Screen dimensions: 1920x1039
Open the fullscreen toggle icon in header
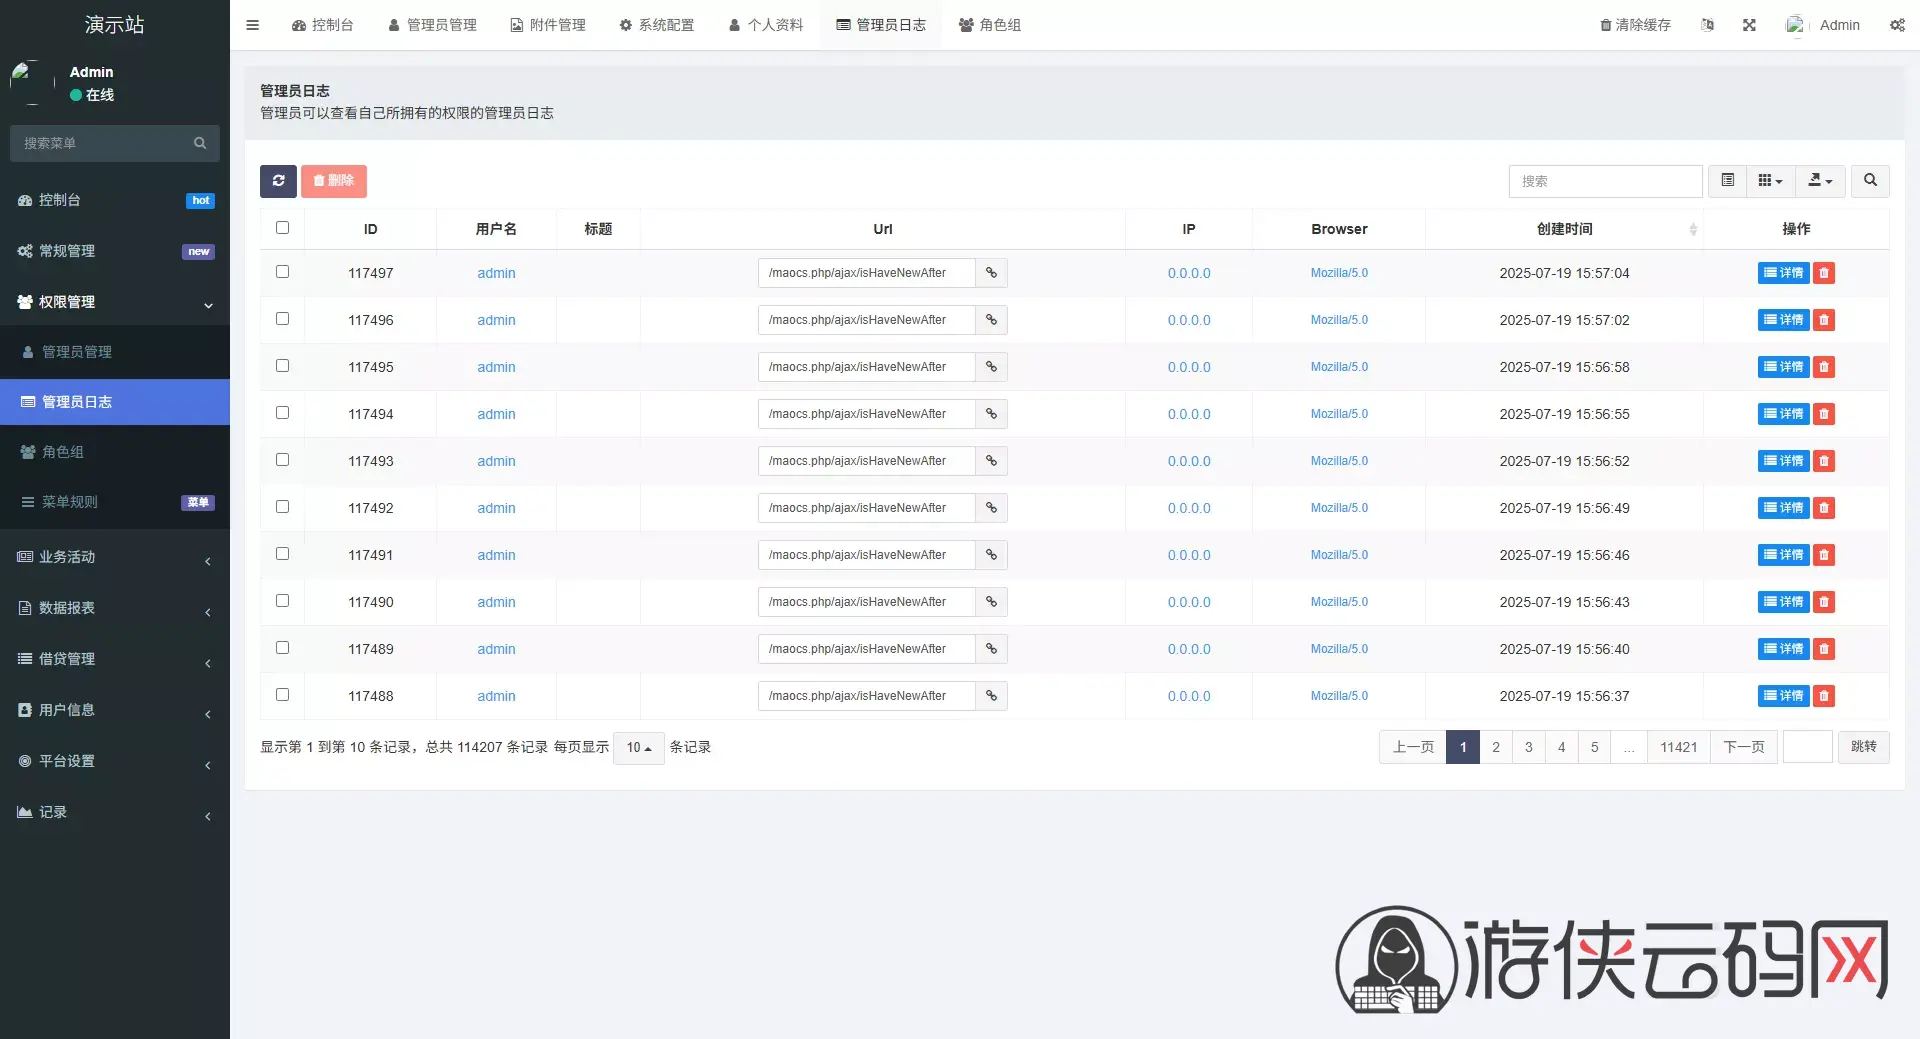pos(1749,25)
